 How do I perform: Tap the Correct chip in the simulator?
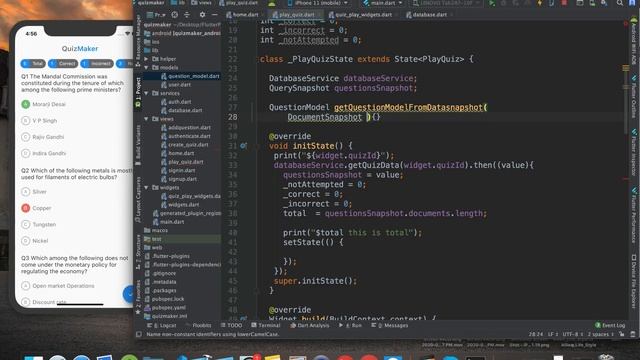pos(63,64)
